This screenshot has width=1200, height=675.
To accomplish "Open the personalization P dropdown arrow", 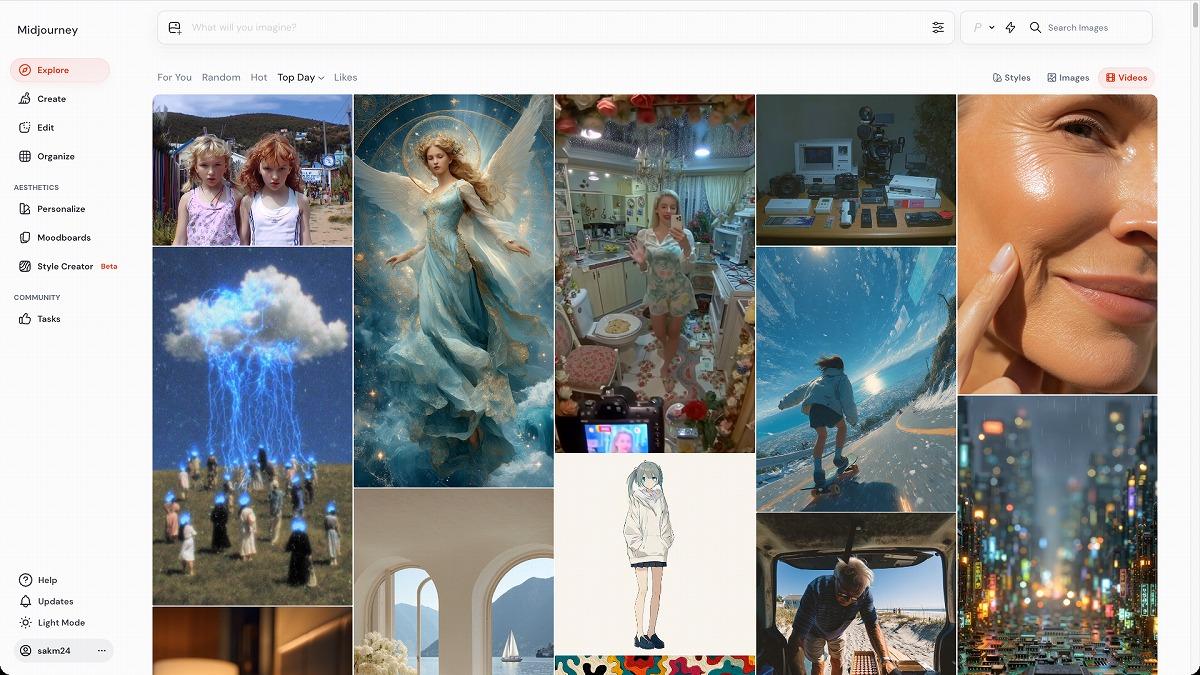I will tap(991, 28).
